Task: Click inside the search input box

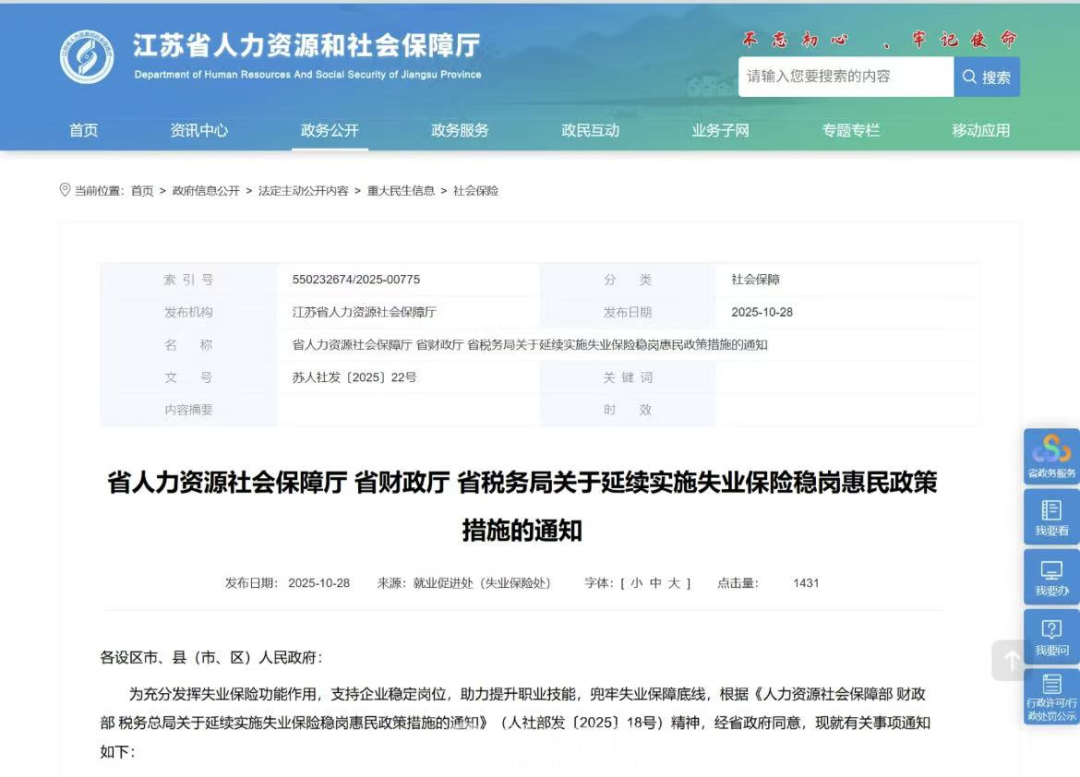Action: click(845, 76)
